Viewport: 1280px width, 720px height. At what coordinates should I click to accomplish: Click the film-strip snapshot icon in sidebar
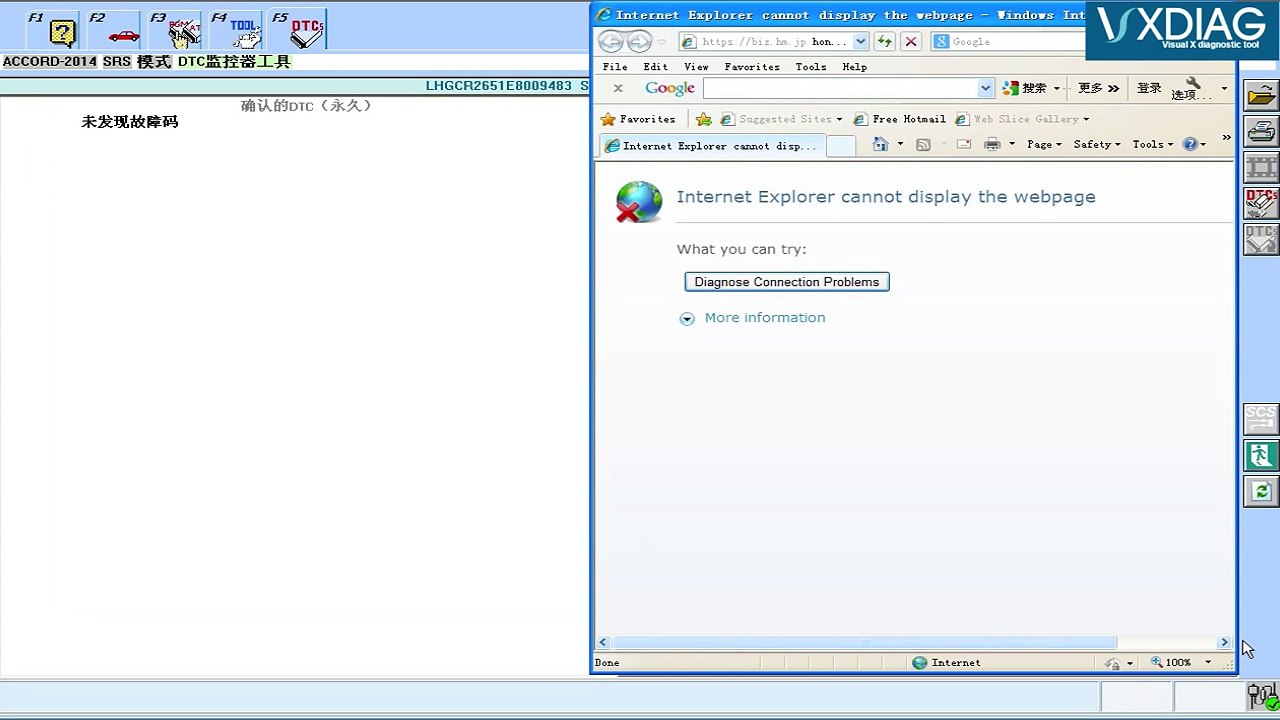coord(1261,167)
